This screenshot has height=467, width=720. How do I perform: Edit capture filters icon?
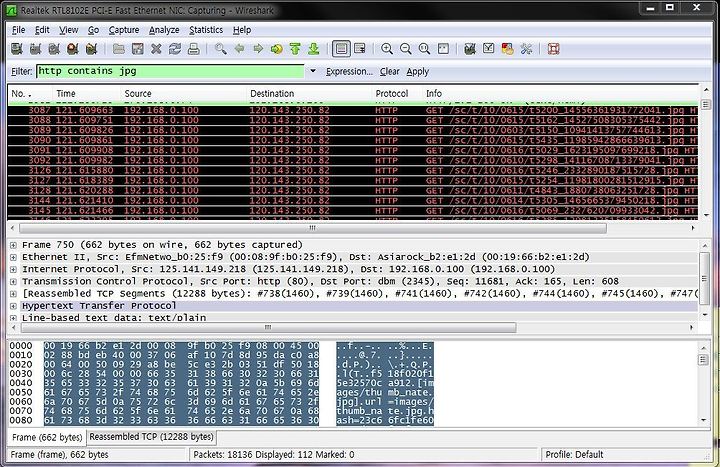pyautogui.click(x=470, y=49)
